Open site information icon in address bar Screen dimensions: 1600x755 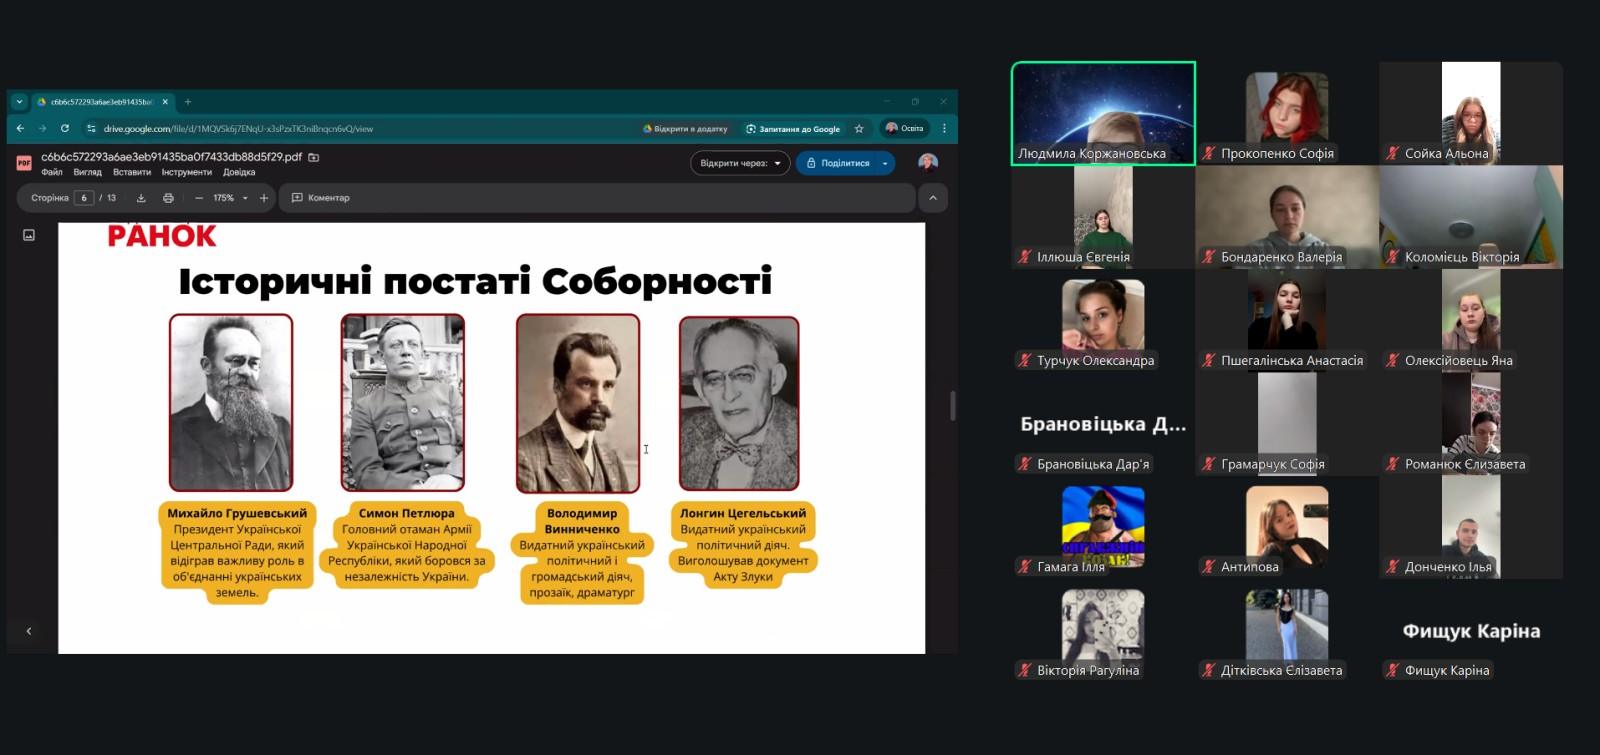click(91, 128)
